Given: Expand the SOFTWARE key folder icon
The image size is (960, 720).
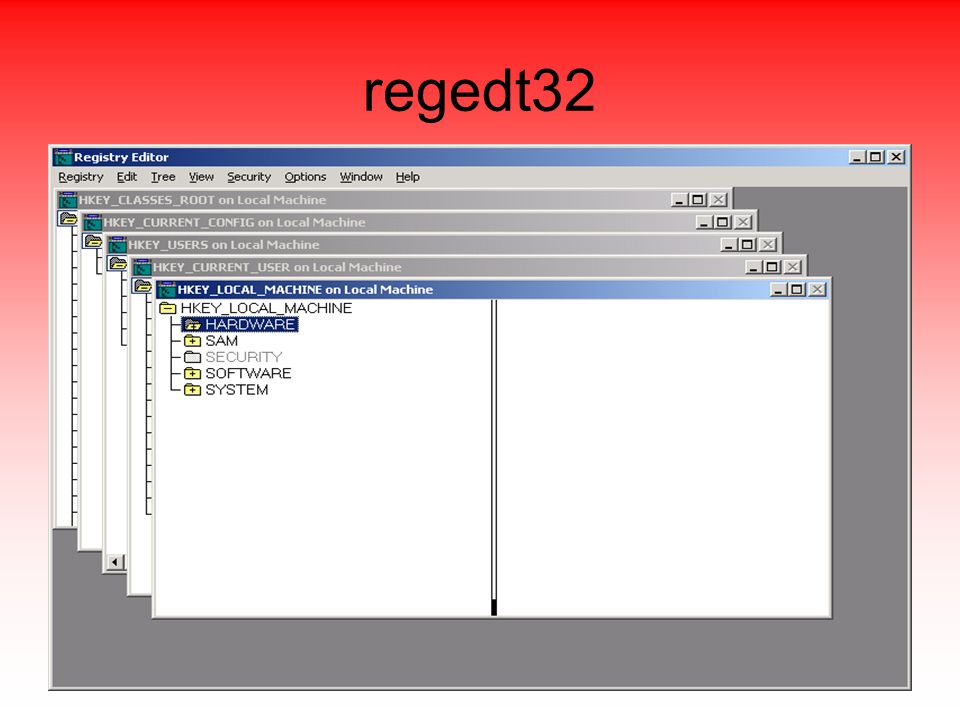Looking at the screenshot, I should (x=192, y=373).
